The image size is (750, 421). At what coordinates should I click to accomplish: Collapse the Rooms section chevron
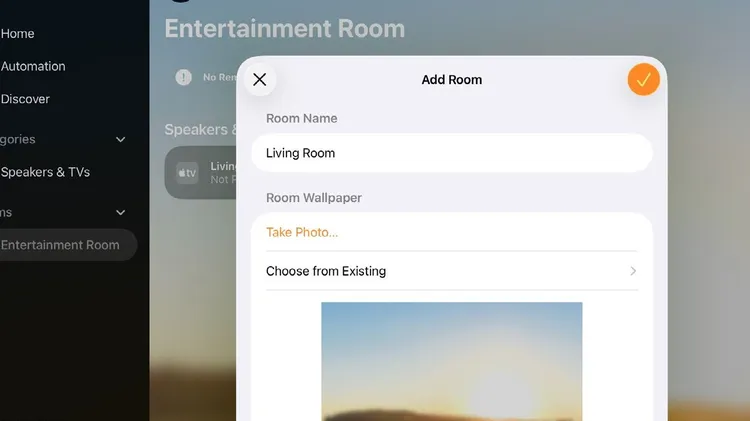coord(121,213)
